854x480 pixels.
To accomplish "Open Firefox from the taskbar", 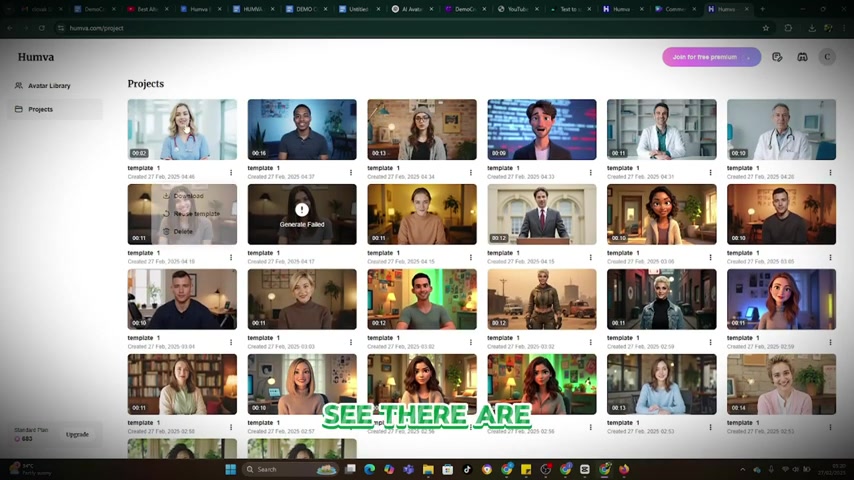I will pyautogui.click(x=624, y=469).
